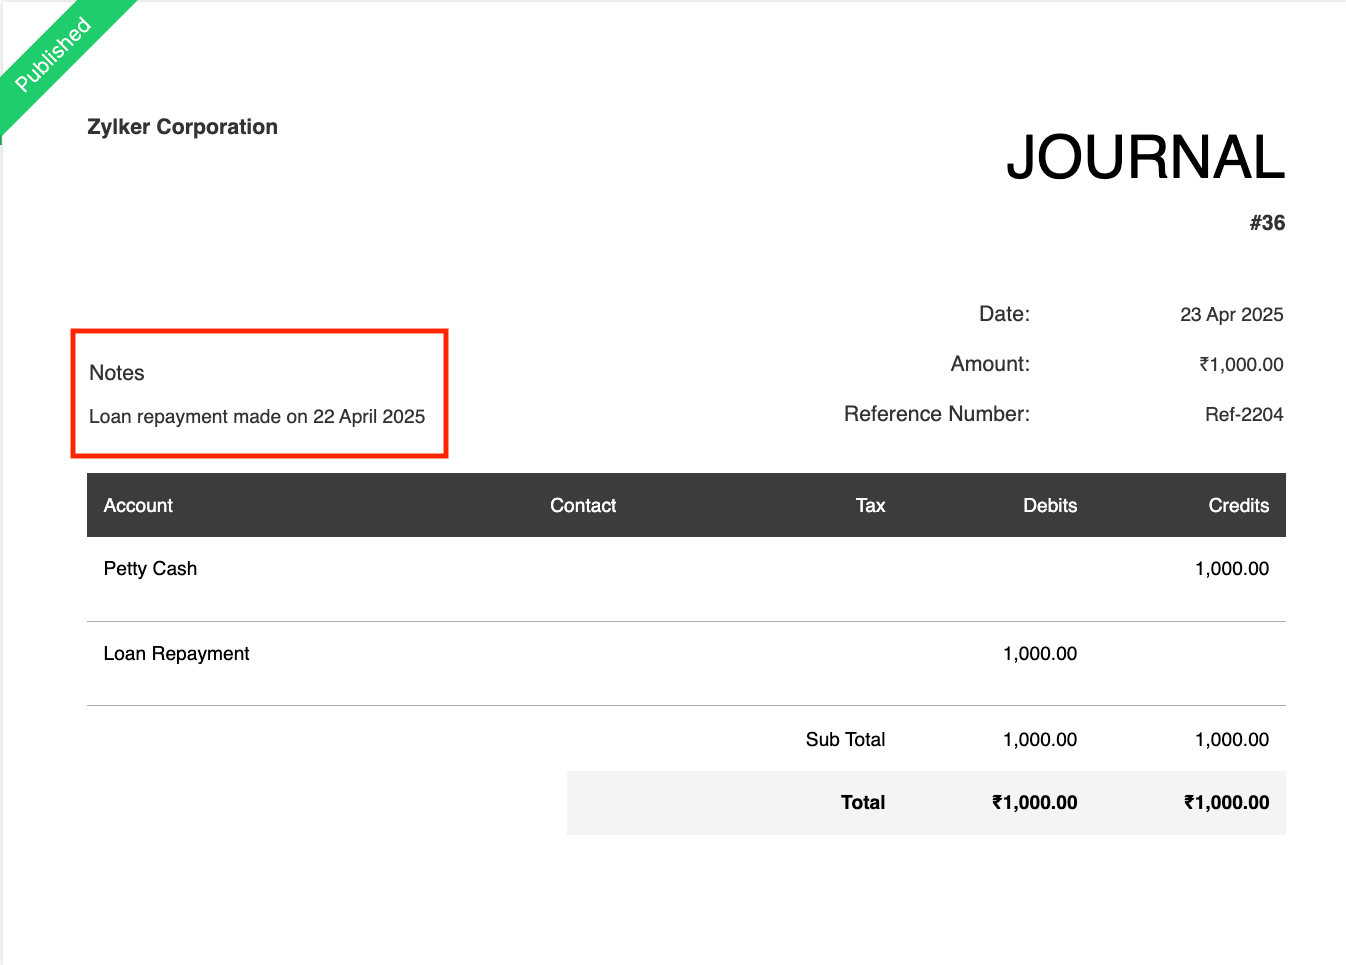Select the amount value ₹1,000.00

click(x=1241, y=364)
